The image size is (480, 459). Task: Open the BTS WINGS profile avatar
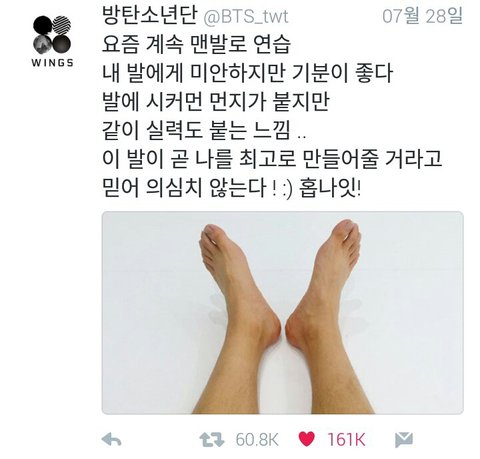click(x=52, y=34)
